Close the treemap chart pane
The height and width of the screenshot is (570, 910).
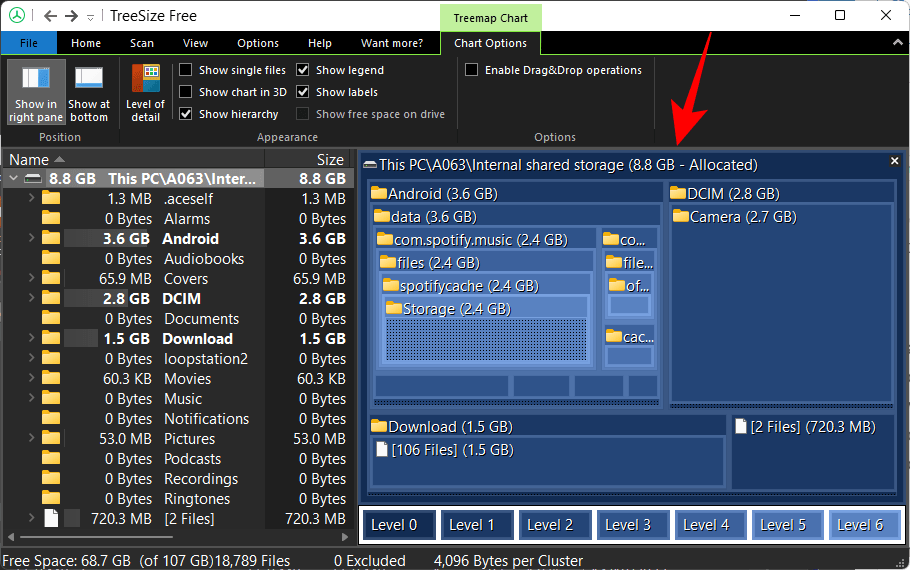[x=894, y=161]
